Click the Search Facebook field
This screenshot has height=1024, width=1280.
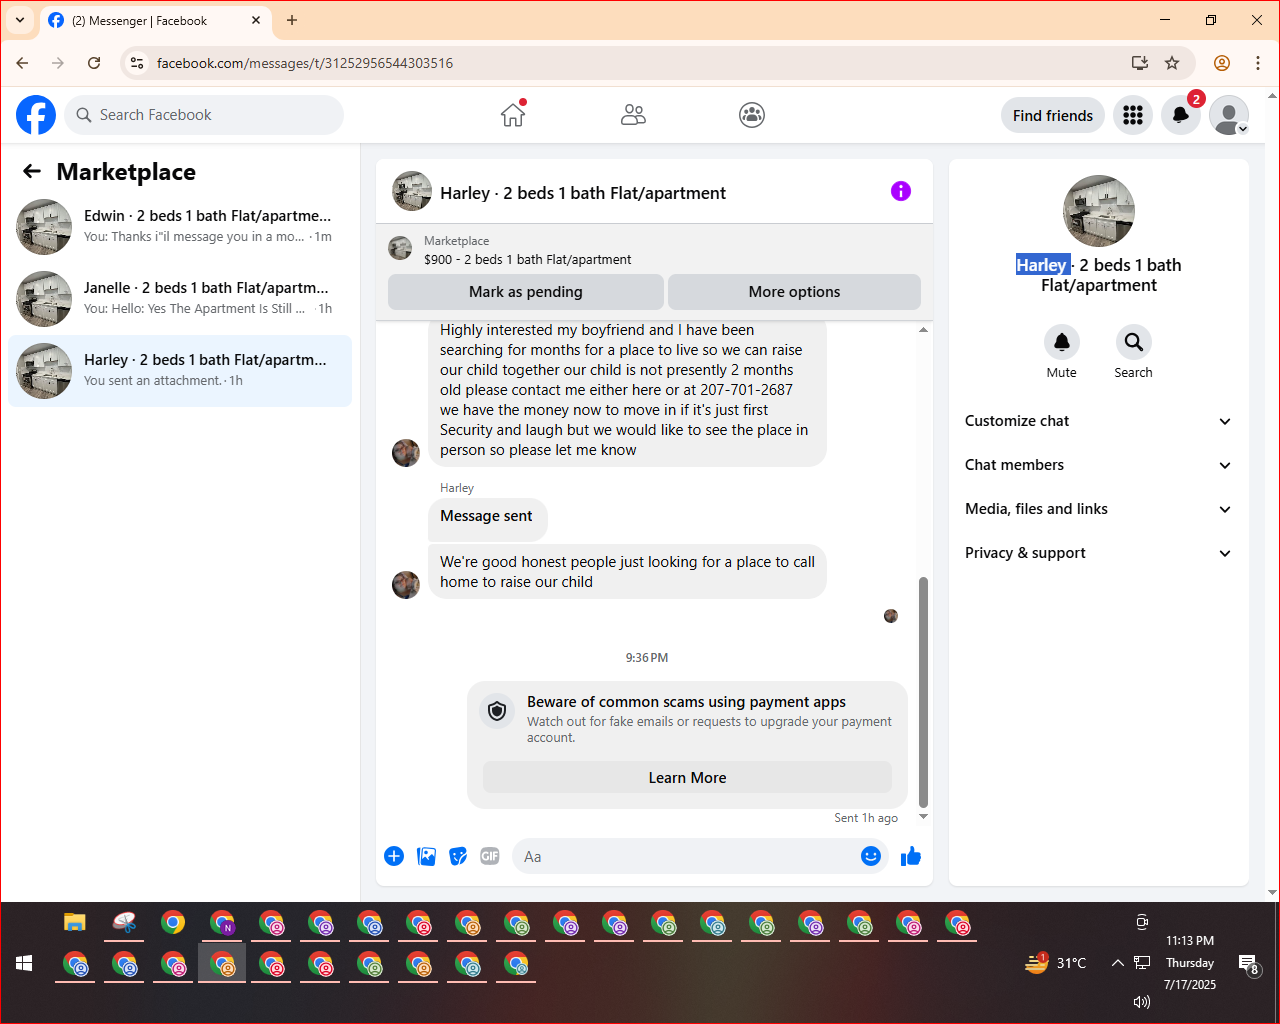[x=204, y=115]
